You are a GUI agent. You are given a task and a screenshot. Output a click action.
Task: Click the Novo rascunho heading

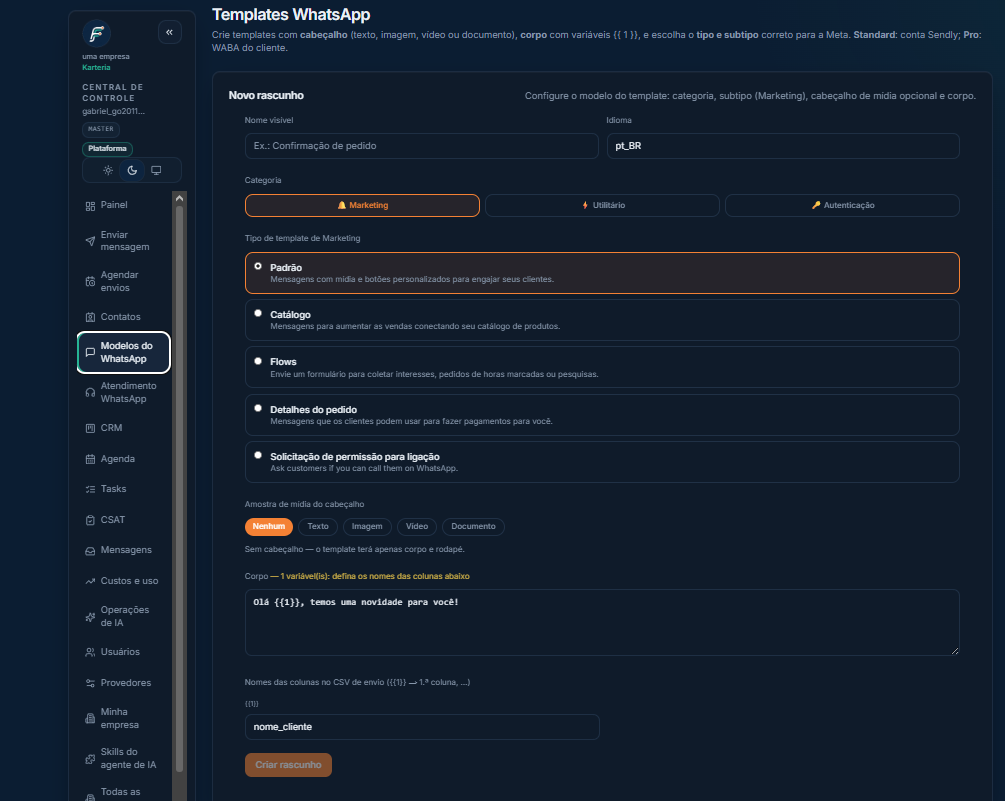point(266,95)
